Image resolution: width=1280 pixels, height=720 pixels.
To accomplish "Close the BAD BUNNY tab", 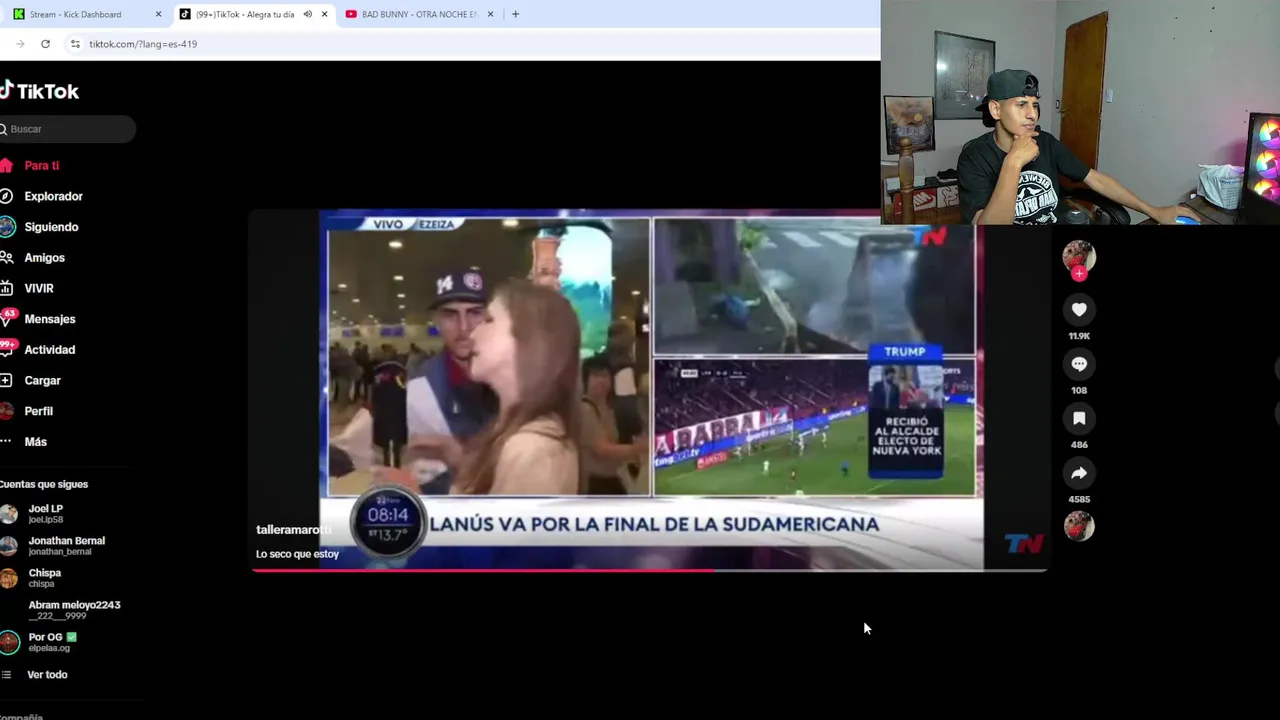I will click(491, 14).
